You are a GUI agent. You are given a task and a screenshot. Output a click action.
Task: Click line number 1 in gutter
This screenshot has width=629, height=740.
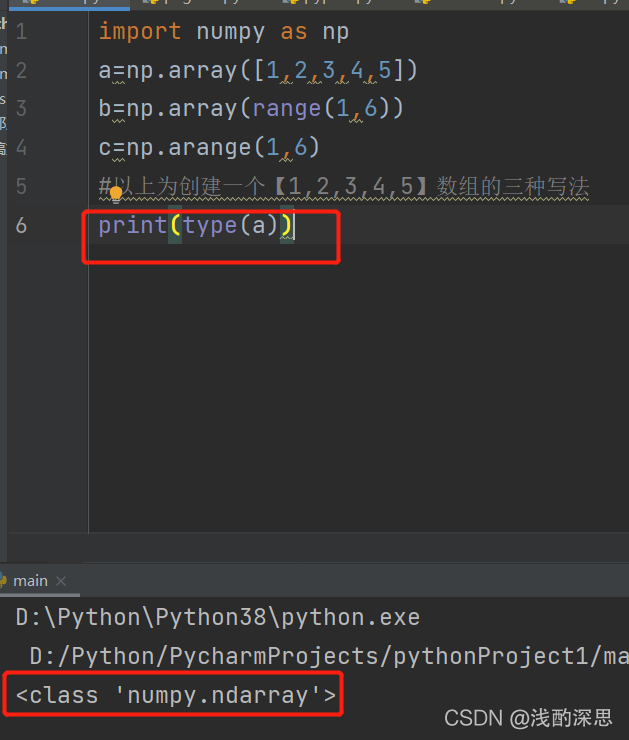(x=21, y=32)
